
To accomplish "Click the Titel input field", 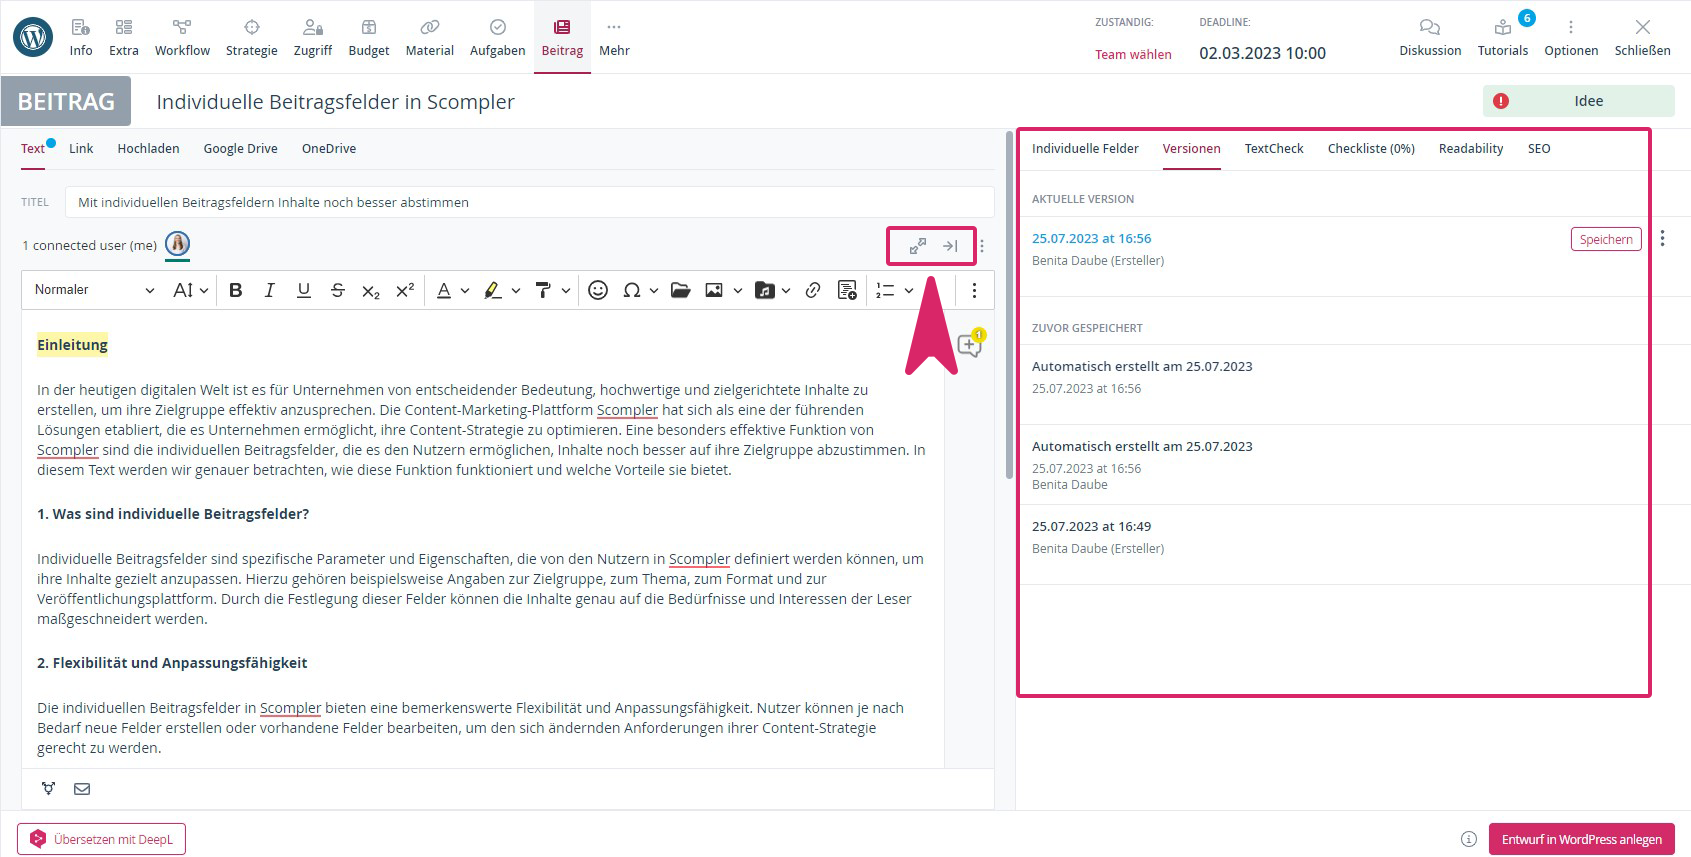I will (529, 202).
